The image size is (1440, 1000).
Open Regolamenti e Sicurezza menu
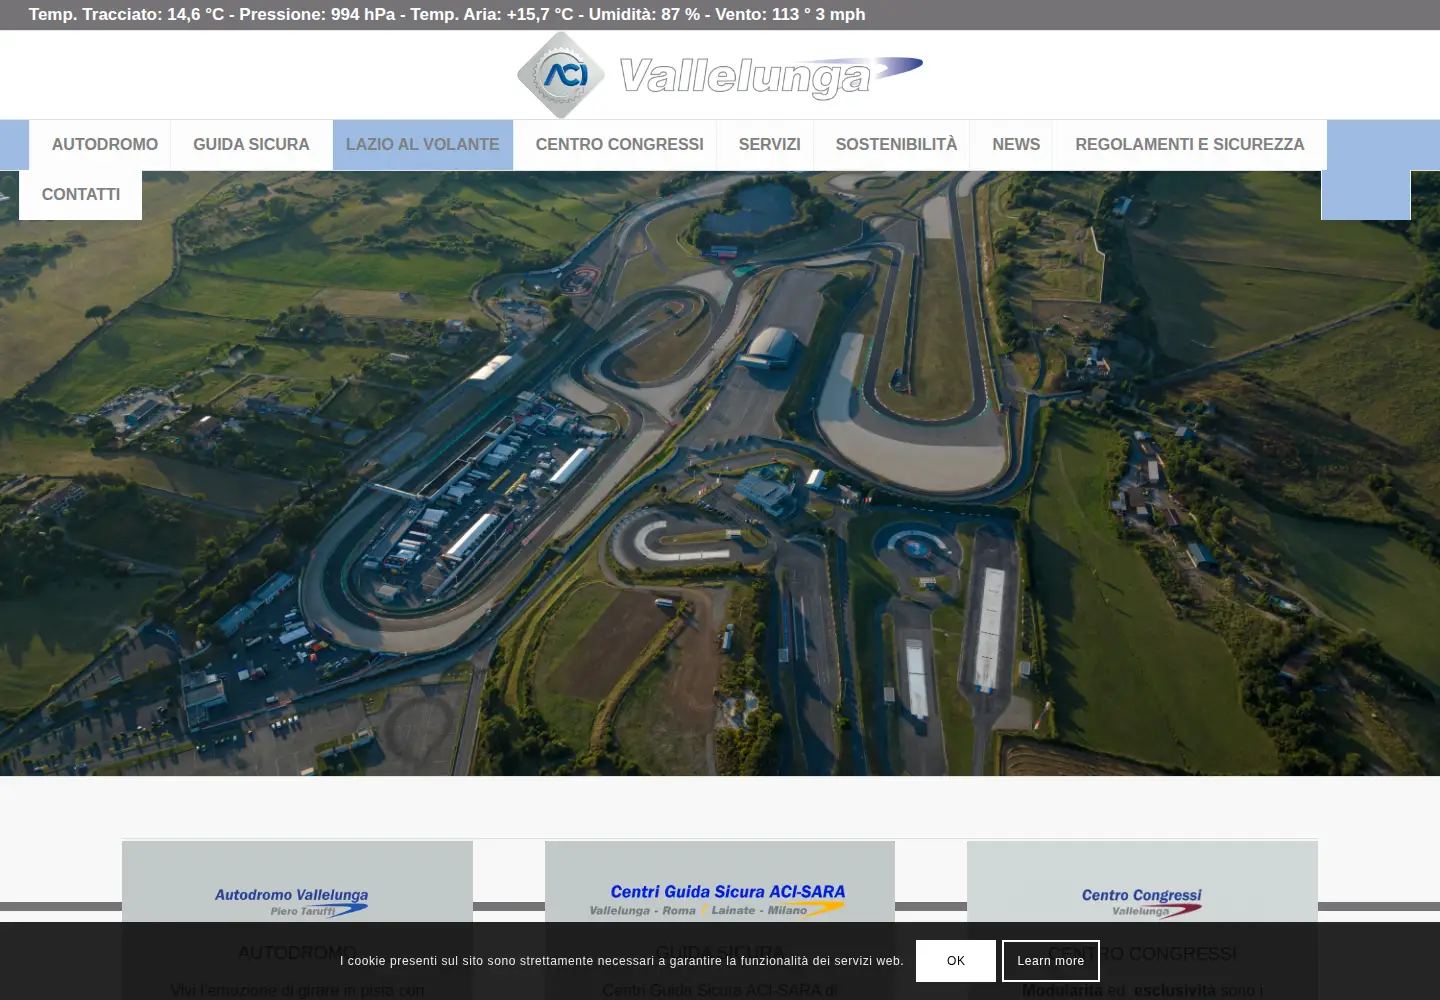(1190, 145)
